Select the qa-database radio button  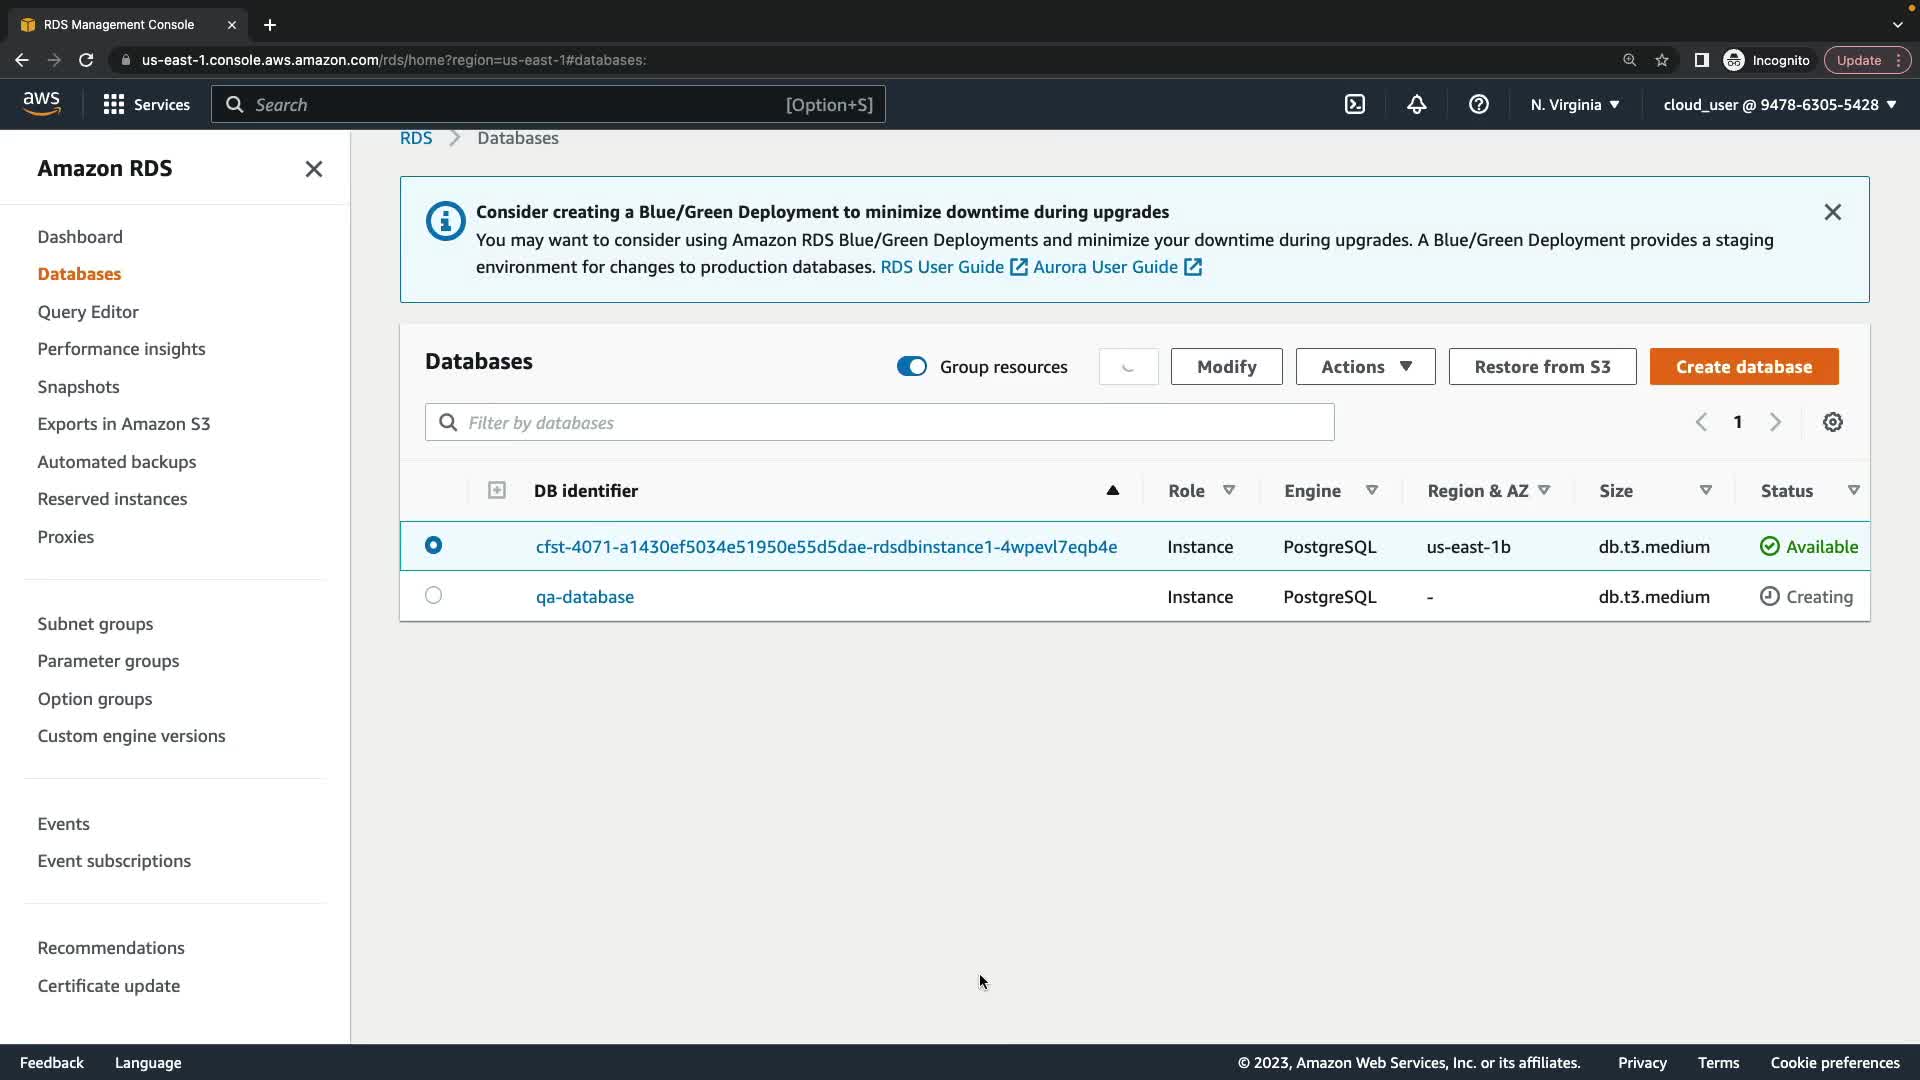pos(433,596)
